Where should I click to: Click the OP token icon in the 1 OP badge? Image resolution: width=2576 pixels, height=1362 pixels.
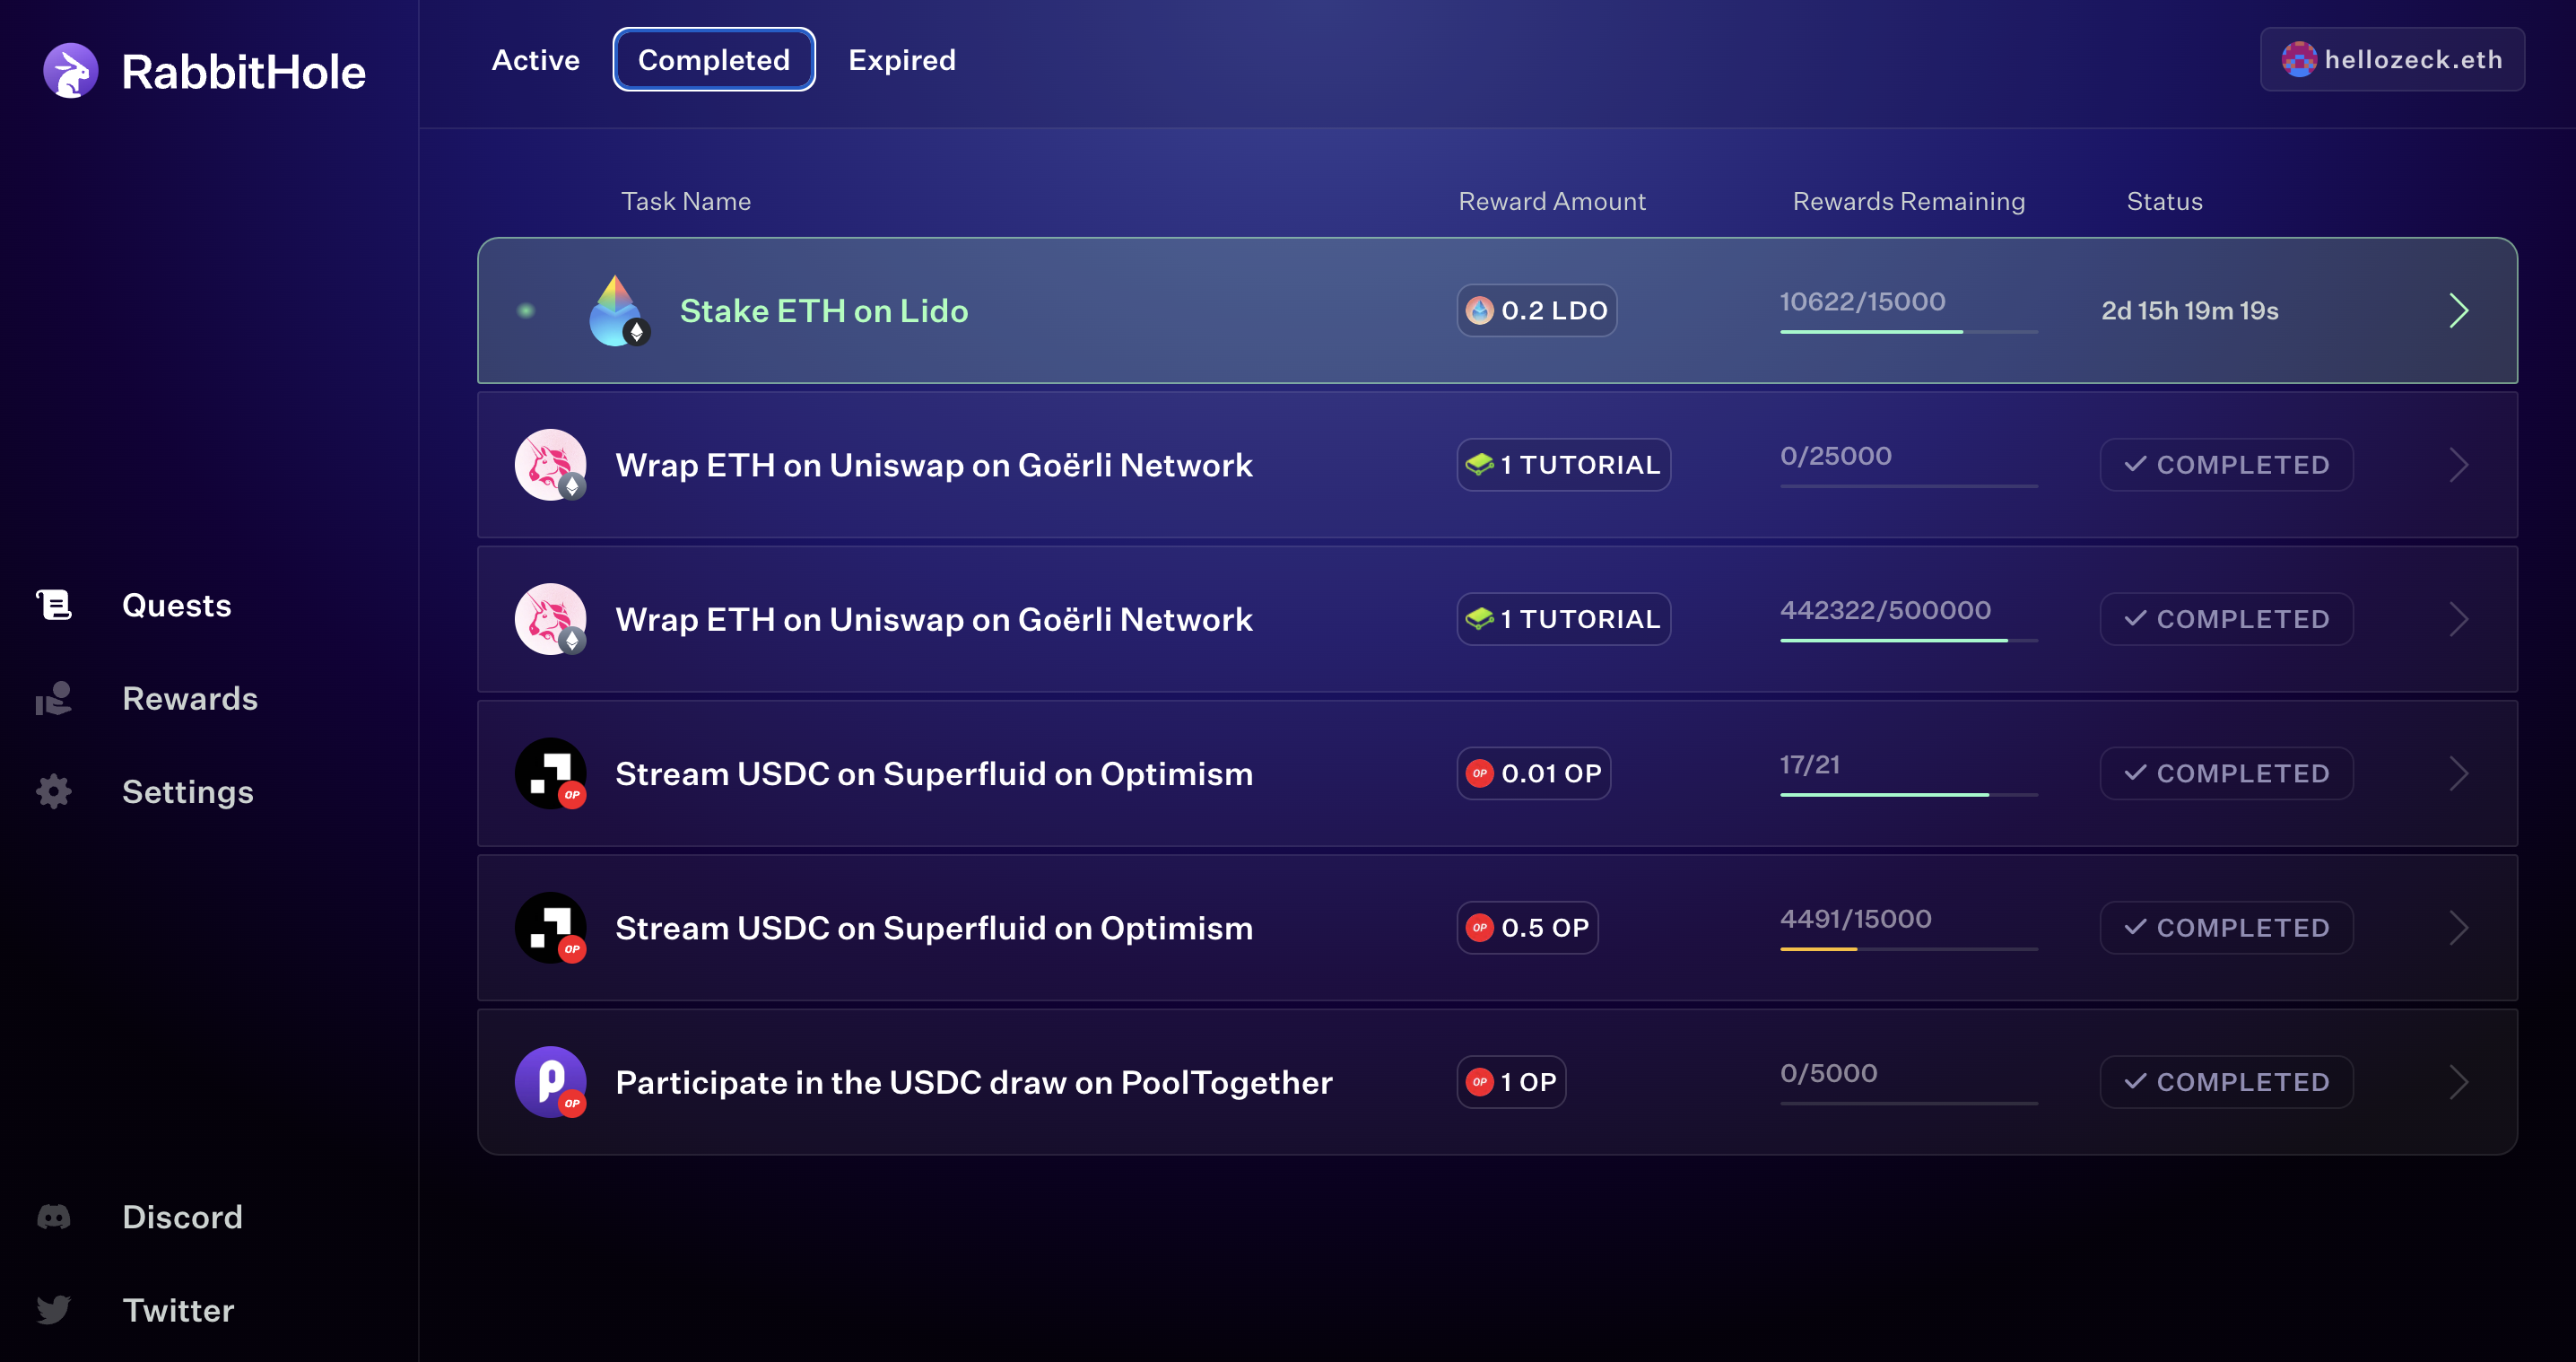pyautogui.click(x=1480, y=1082)
